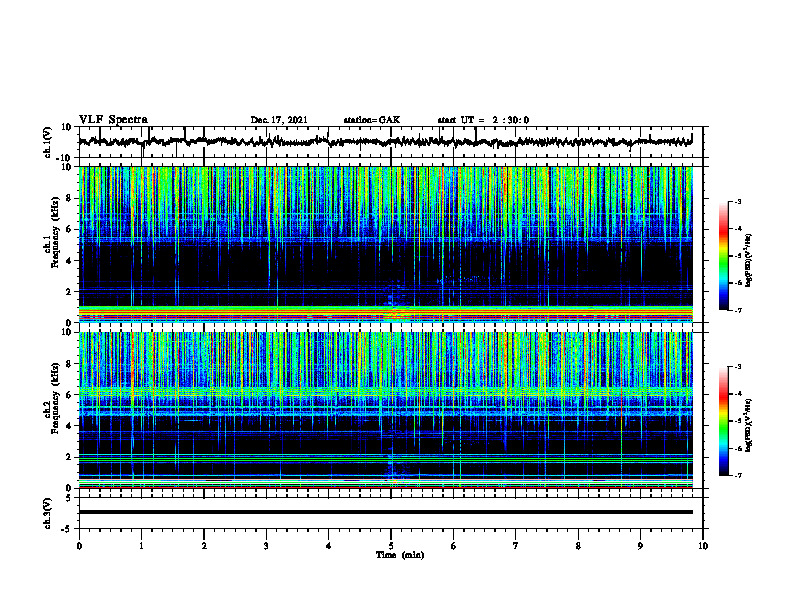792x612 pixels.
Task: Click the "ch.3(V)" axis label
Action: point(48,513)
